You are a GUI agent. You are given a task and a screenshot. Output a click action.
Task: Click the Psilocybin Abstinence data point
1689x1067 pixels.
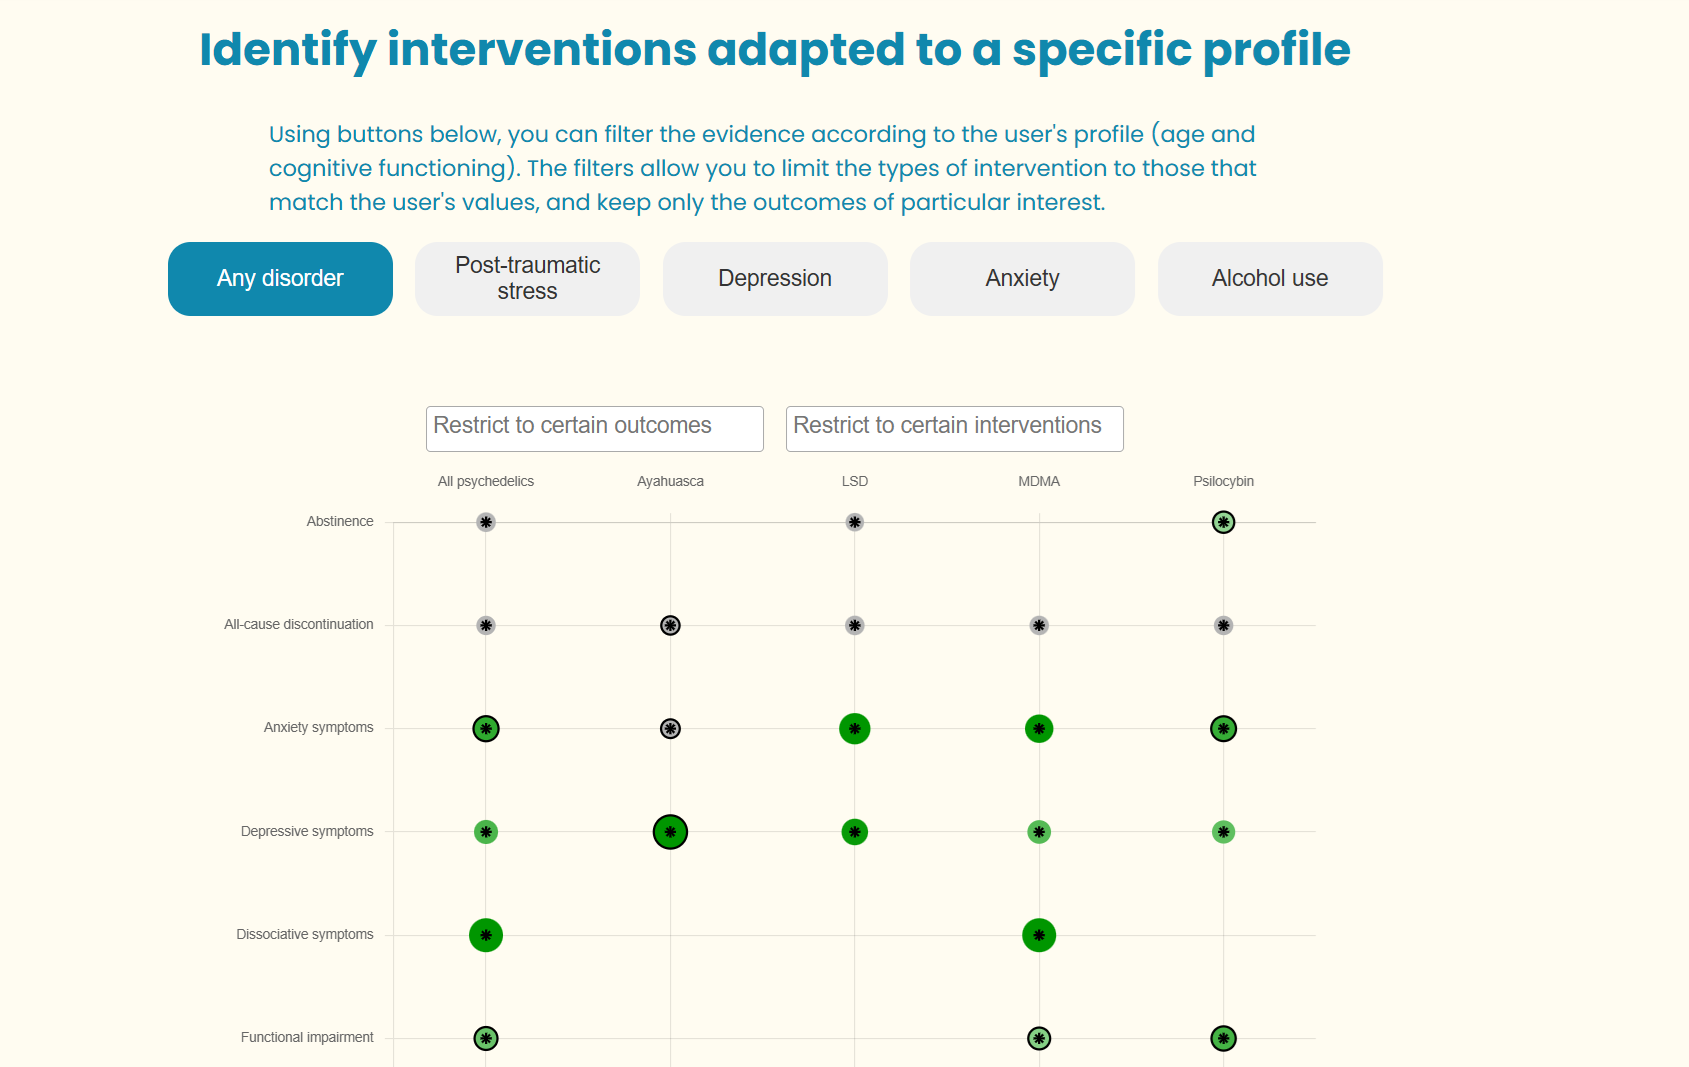[1223, 522]
